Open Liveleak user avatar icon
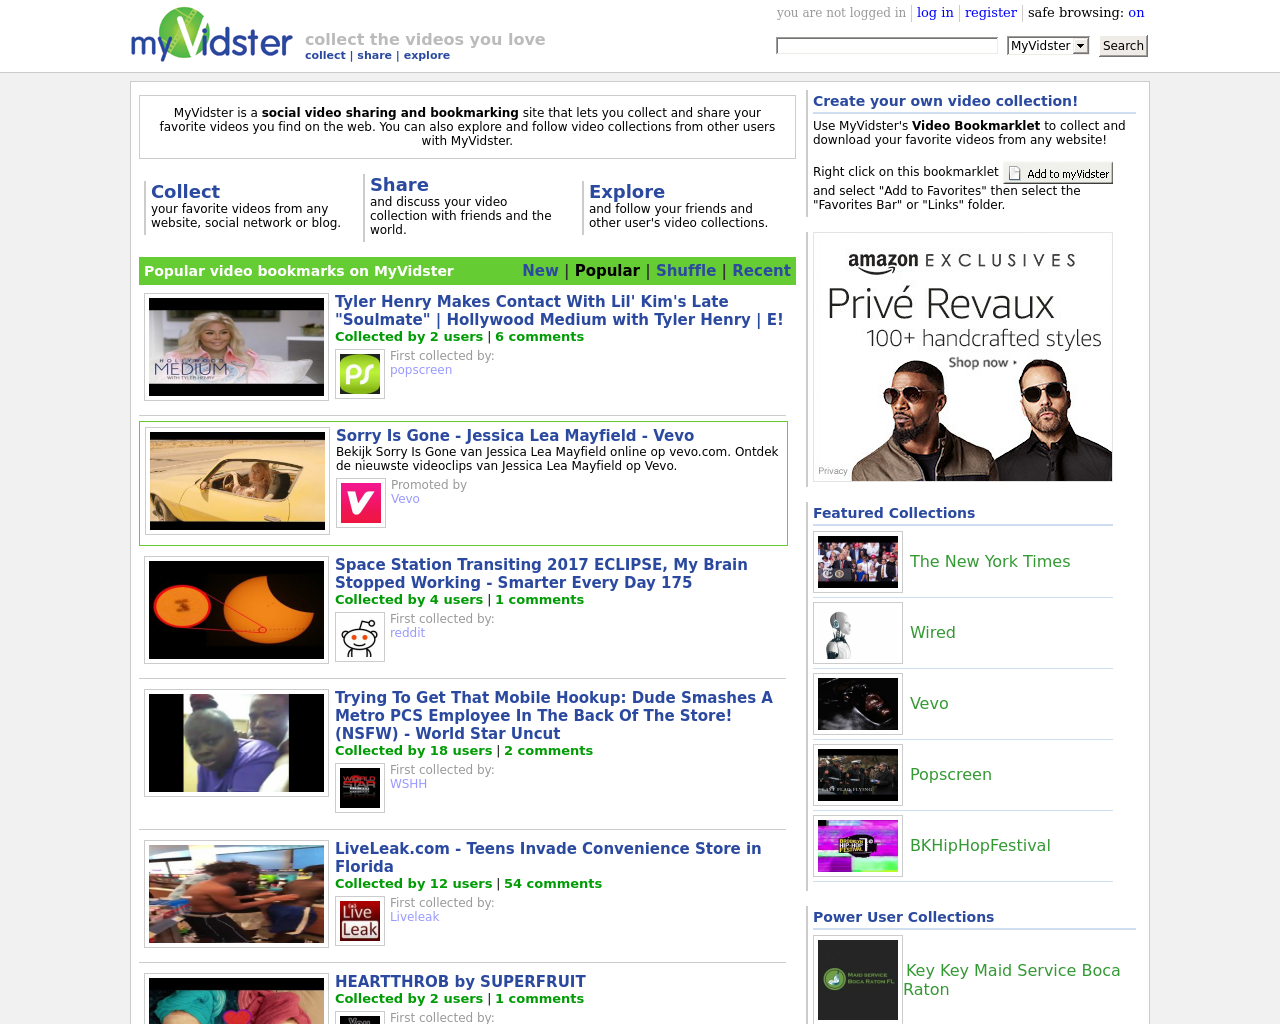This screenshot has width=1280, height=1024. (360, 922)
